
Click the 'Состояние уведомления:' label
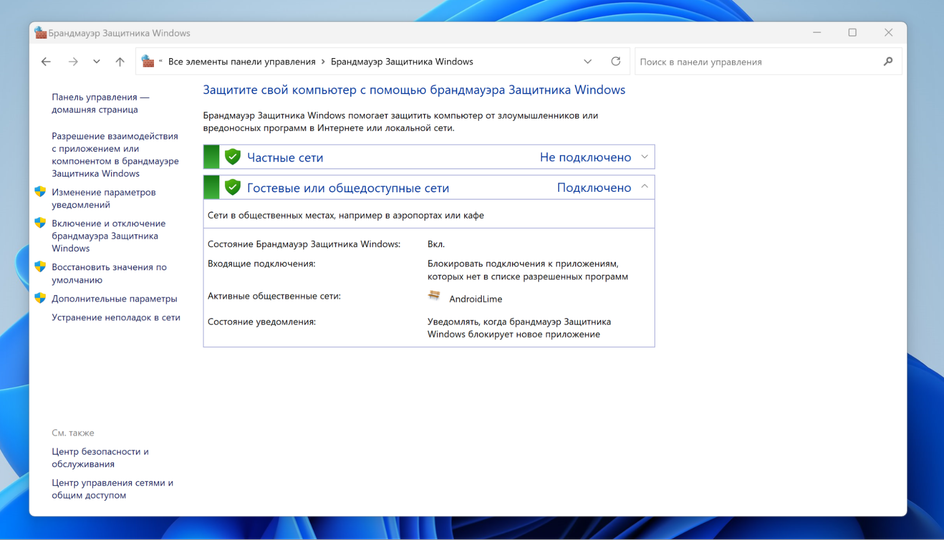click(x=261, y=321)
